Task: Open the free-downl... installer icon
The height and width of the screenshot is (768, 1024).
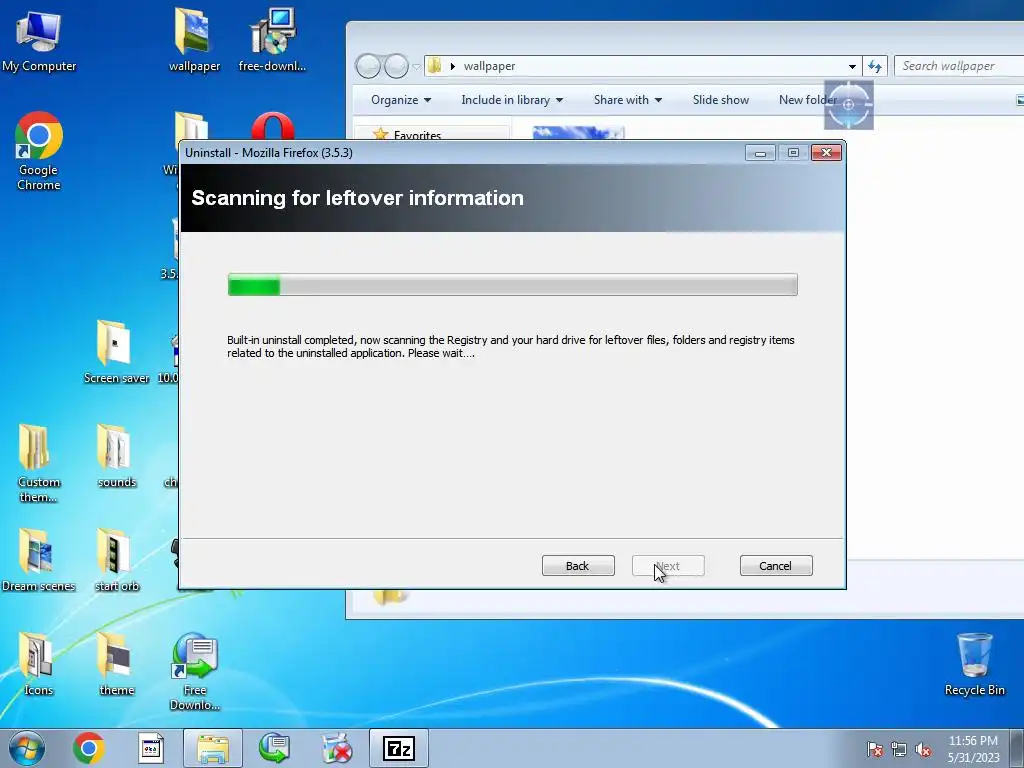Action: coord(272,40)
